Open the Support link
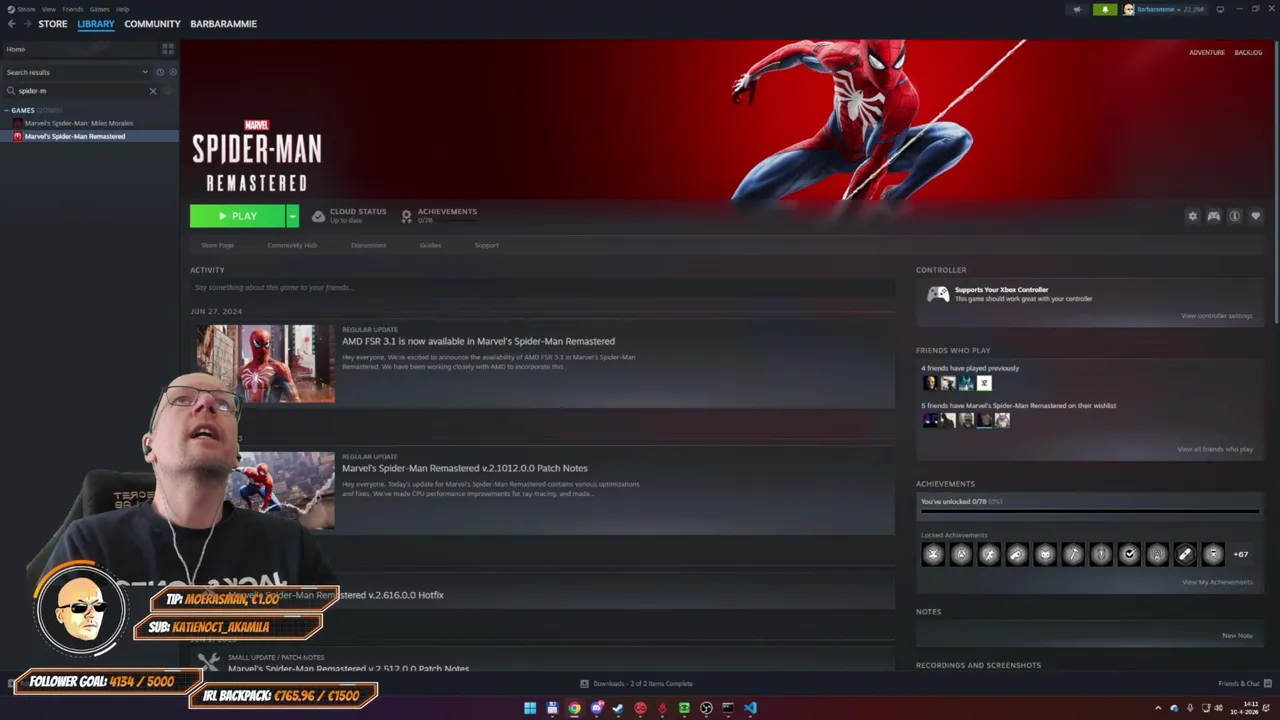 pos(486,245)
